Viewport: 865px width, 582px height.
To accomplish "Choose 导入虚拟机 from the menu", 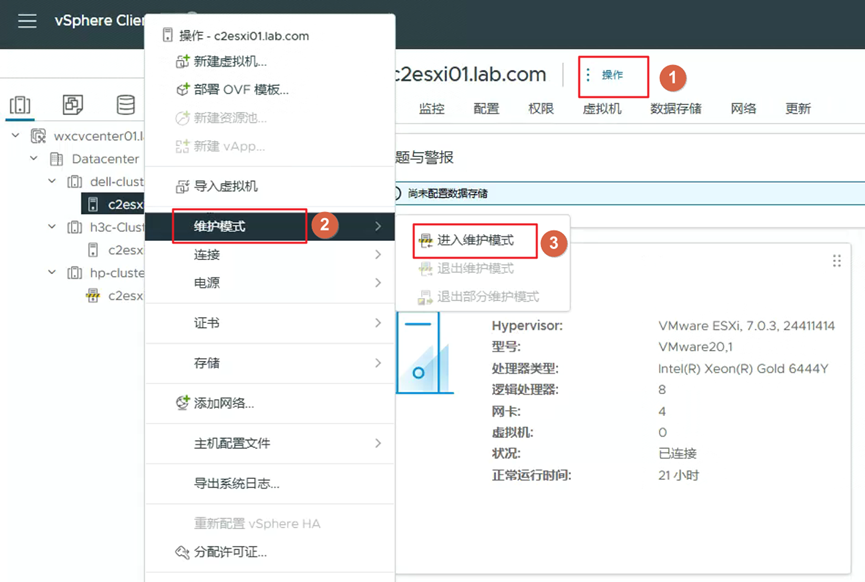I will [x=270, y=186].
